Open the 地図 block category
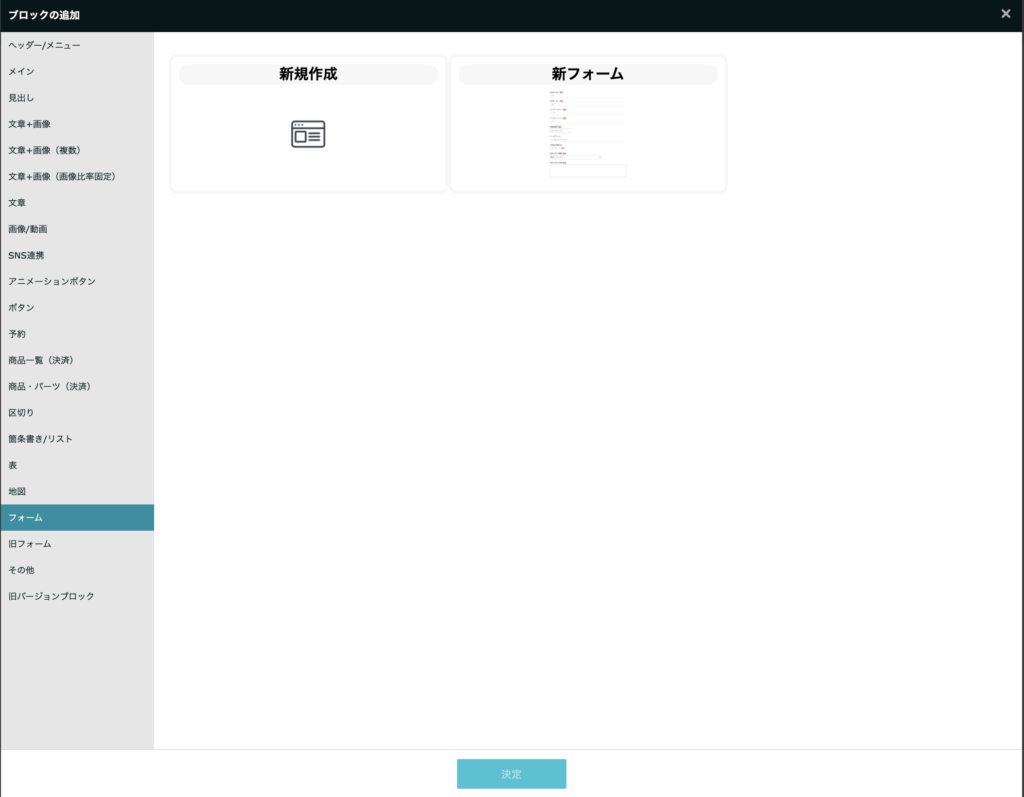 tap(17, 491)
